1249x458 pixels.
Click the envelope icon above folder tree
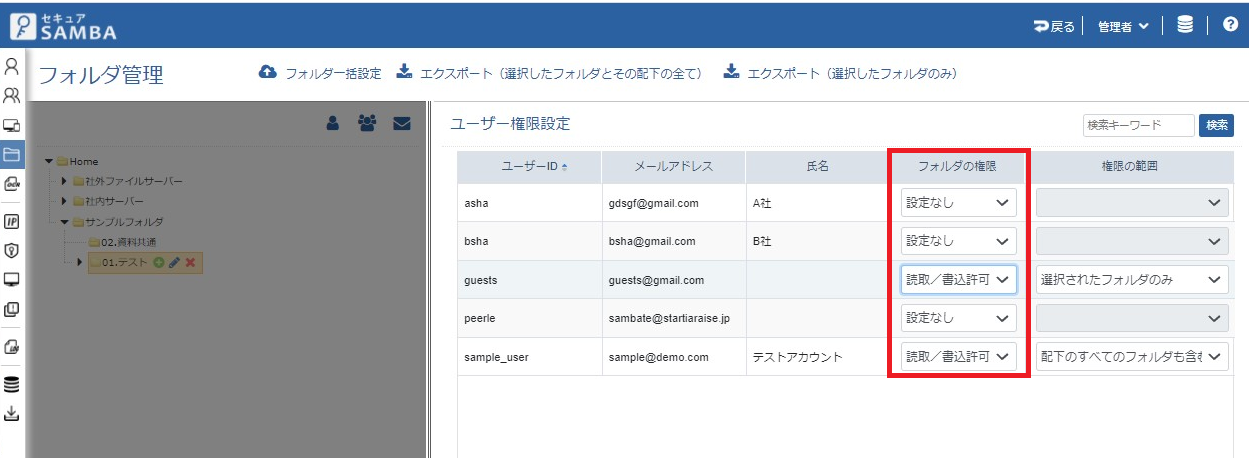tap(402, 124)
